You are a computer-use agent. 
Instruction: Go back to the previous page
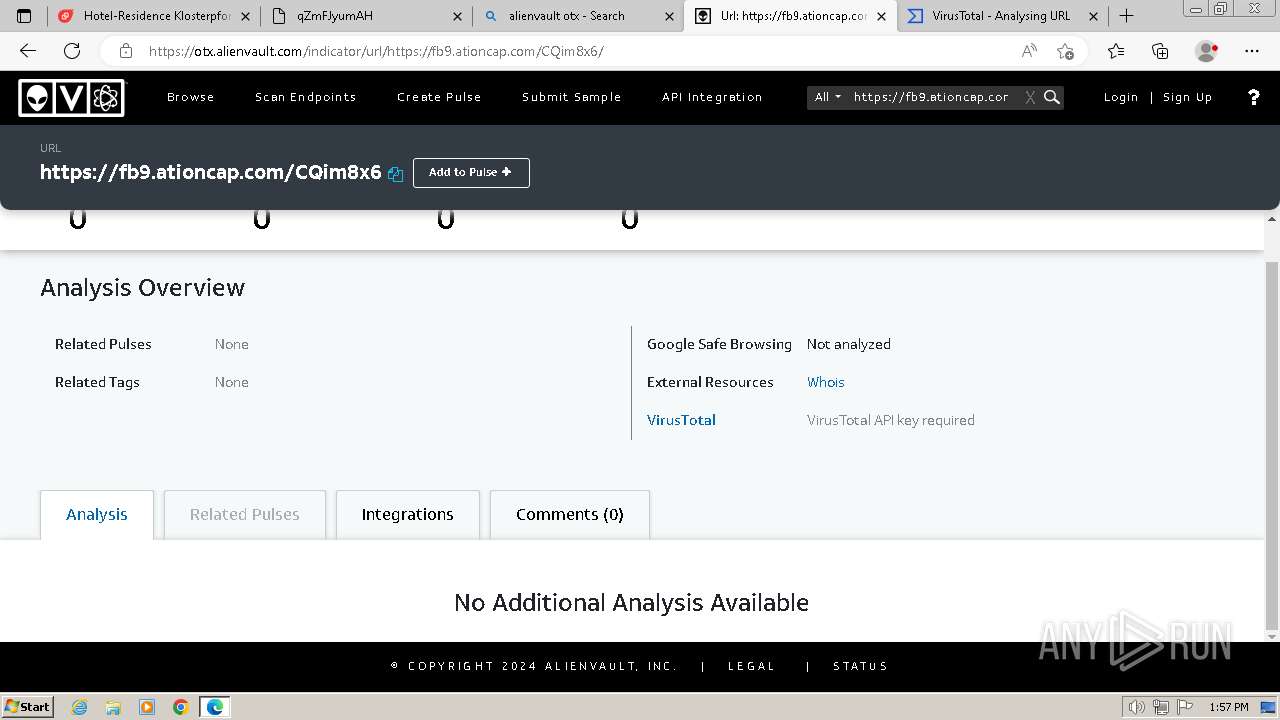[28, 51]
